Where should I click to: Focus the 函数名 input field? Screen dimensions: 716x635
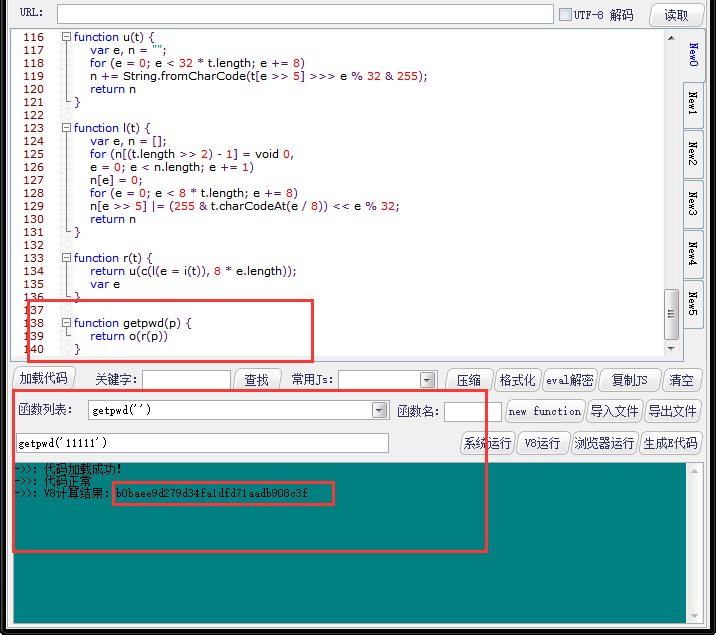point(473,411)
